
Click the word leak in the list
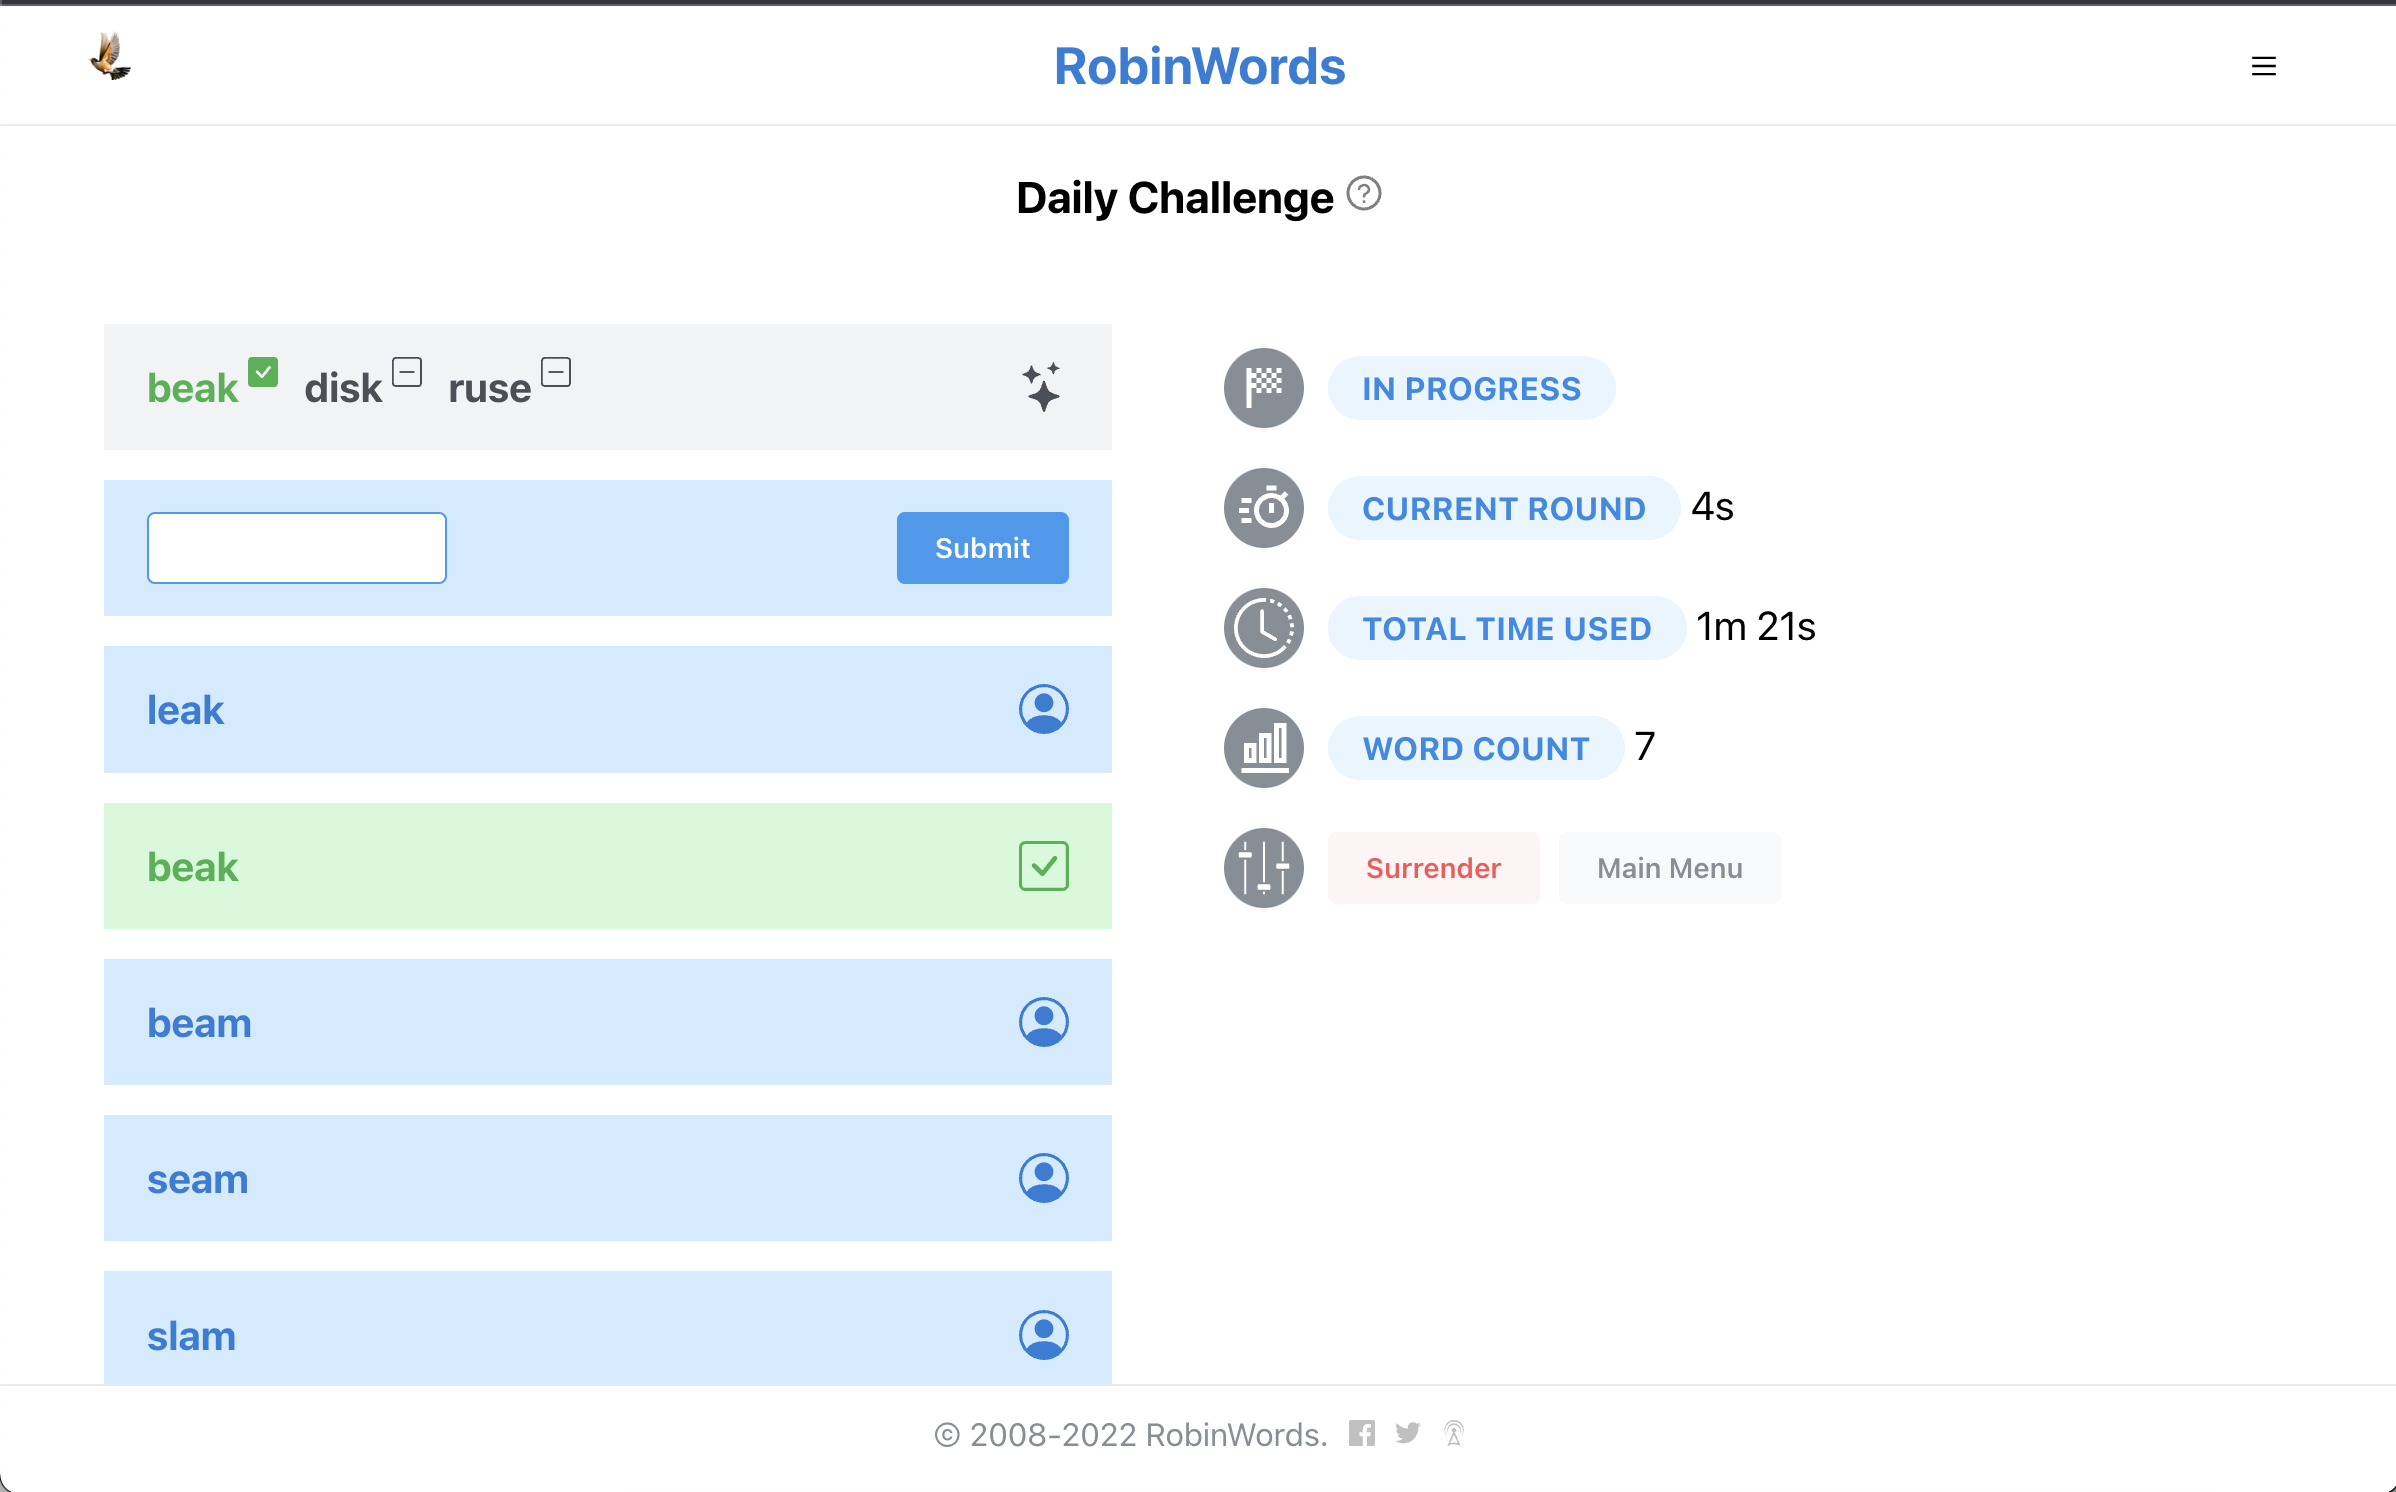185,710
